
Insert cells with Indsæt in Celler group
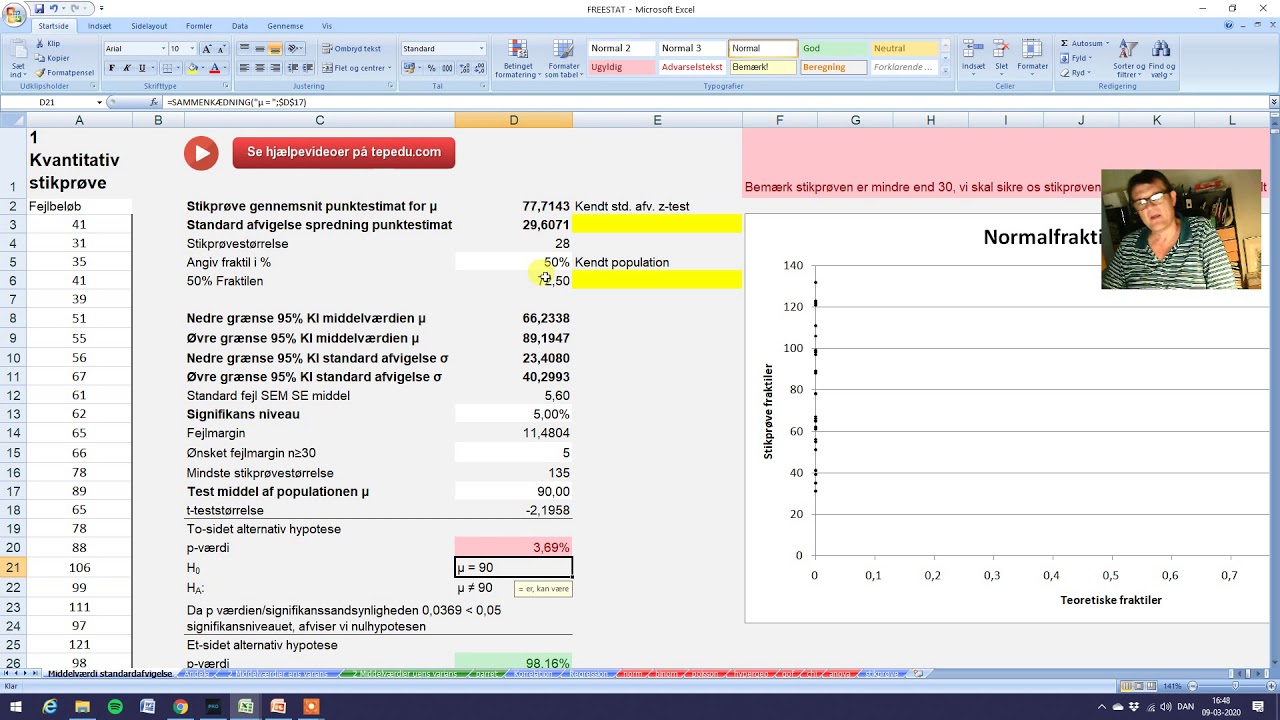click(x=973, y=57)
